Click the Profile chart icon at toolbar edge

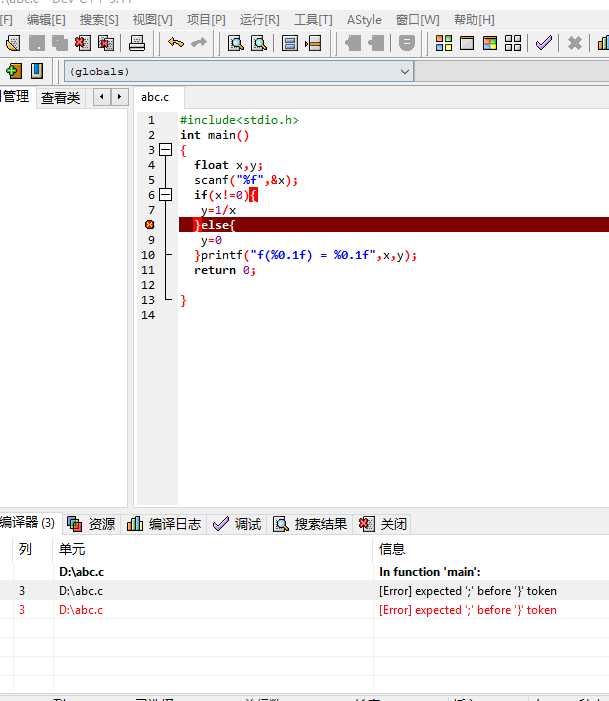coord(603,43)
